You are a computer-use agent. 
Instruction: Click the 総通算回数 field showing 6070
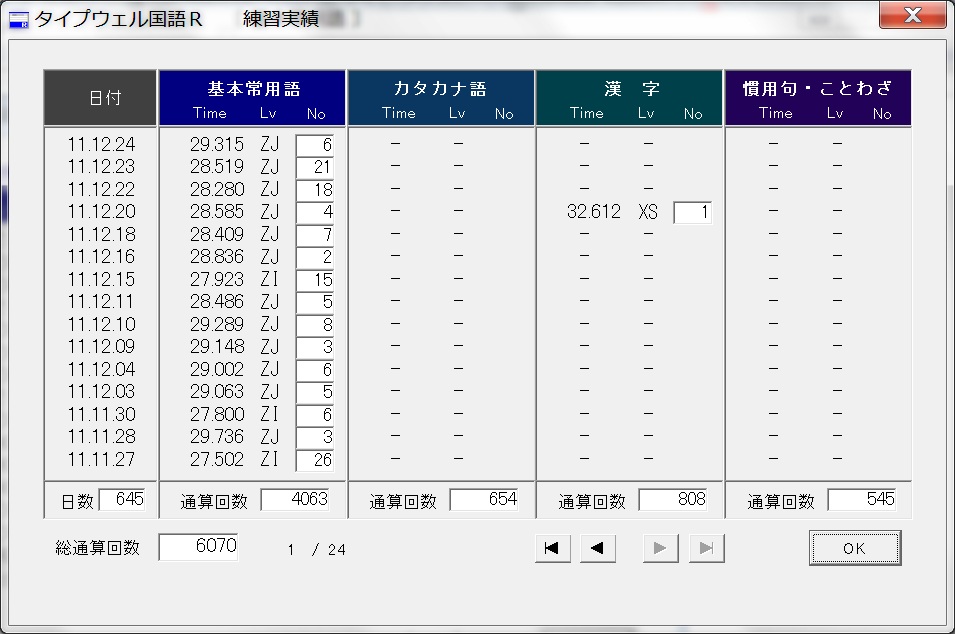point(198,548)
